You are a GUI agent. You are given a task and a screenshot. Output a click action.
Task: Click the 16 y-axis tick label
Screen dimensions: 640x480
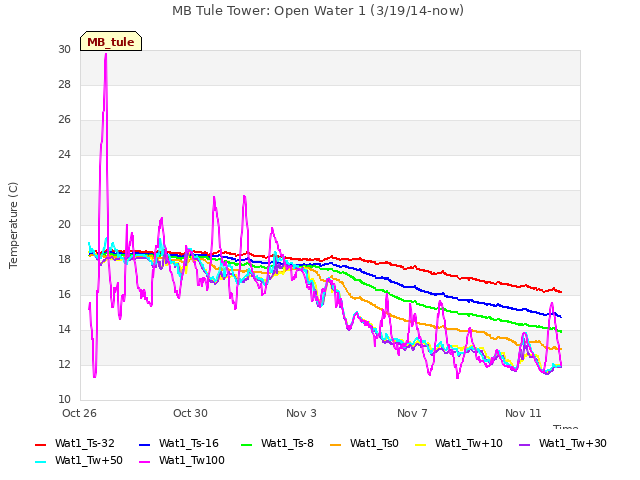coord(64,295)
